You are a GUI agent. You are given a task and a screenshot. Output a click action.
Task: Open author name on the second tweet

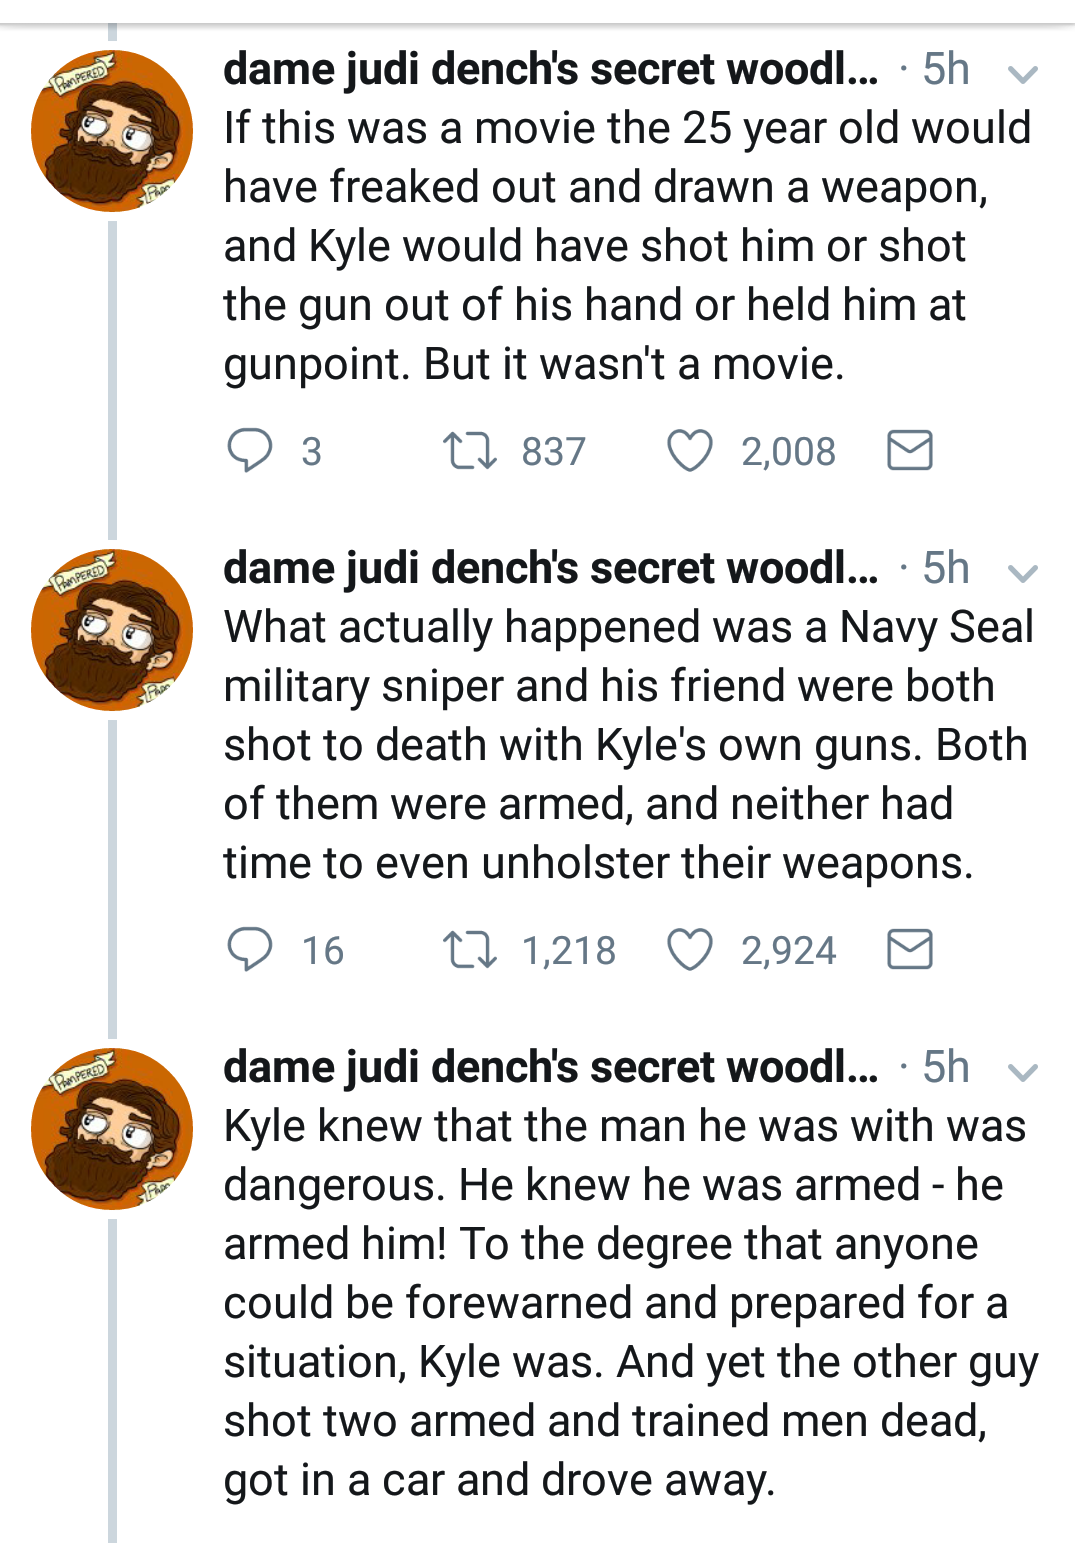tap(550, 568)
